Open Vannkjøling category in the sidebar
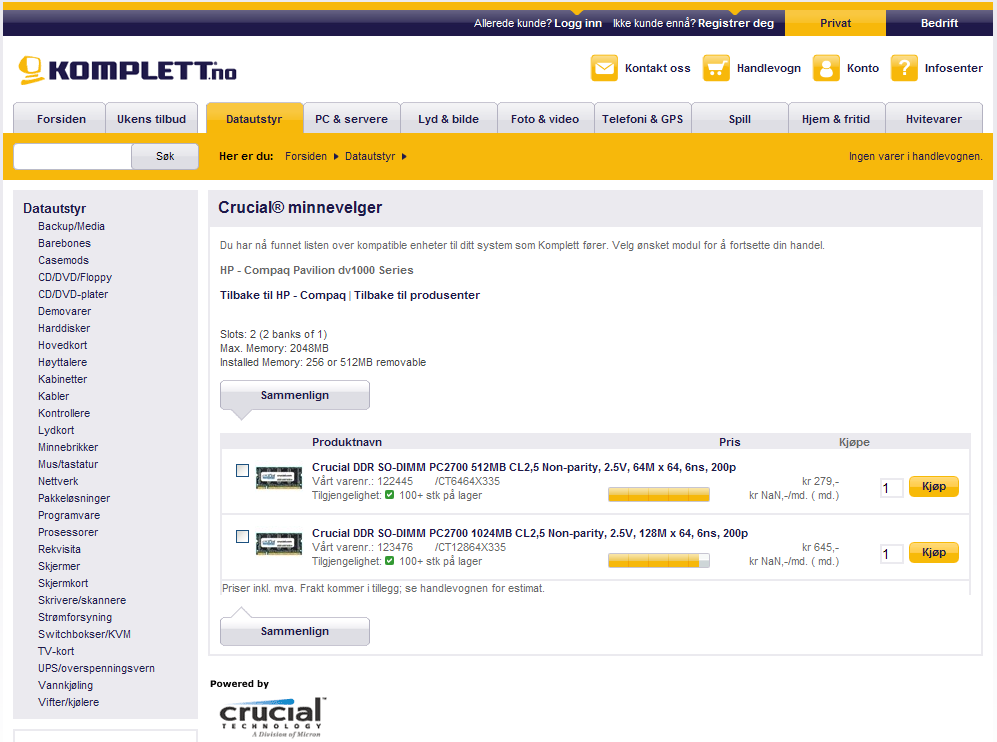This screenshot has height=742, width=997. [x=65, y=685]
